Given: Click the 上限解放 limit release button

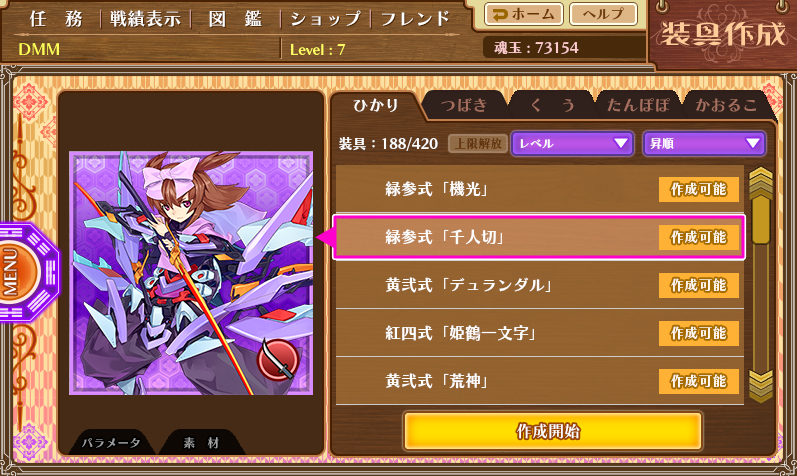Looking at the screenshot, I should click(478, 143).
